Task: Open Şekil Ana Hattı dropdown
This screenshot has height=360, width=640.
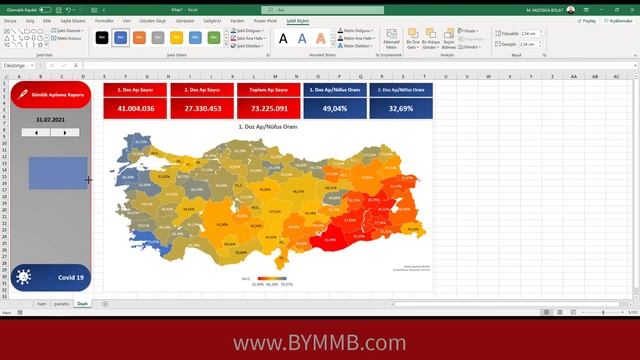Action: (x=248, y=38)
